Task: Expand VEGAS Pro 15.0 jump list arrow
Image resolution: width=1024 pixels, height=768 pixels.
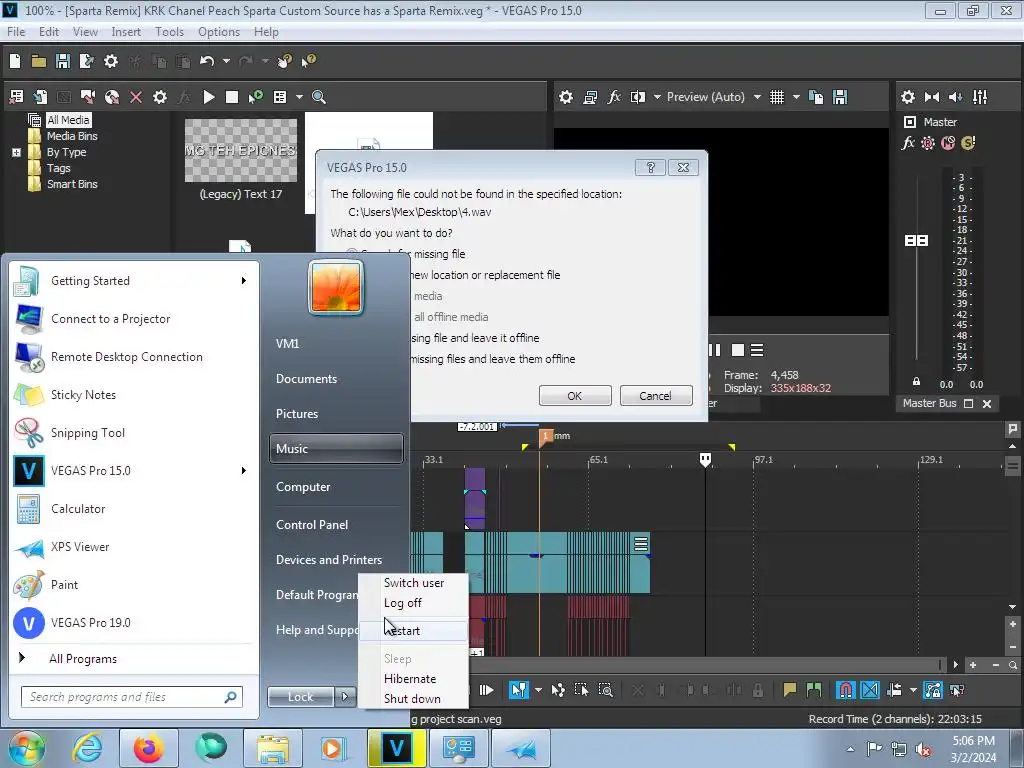Action: (244, 470)
